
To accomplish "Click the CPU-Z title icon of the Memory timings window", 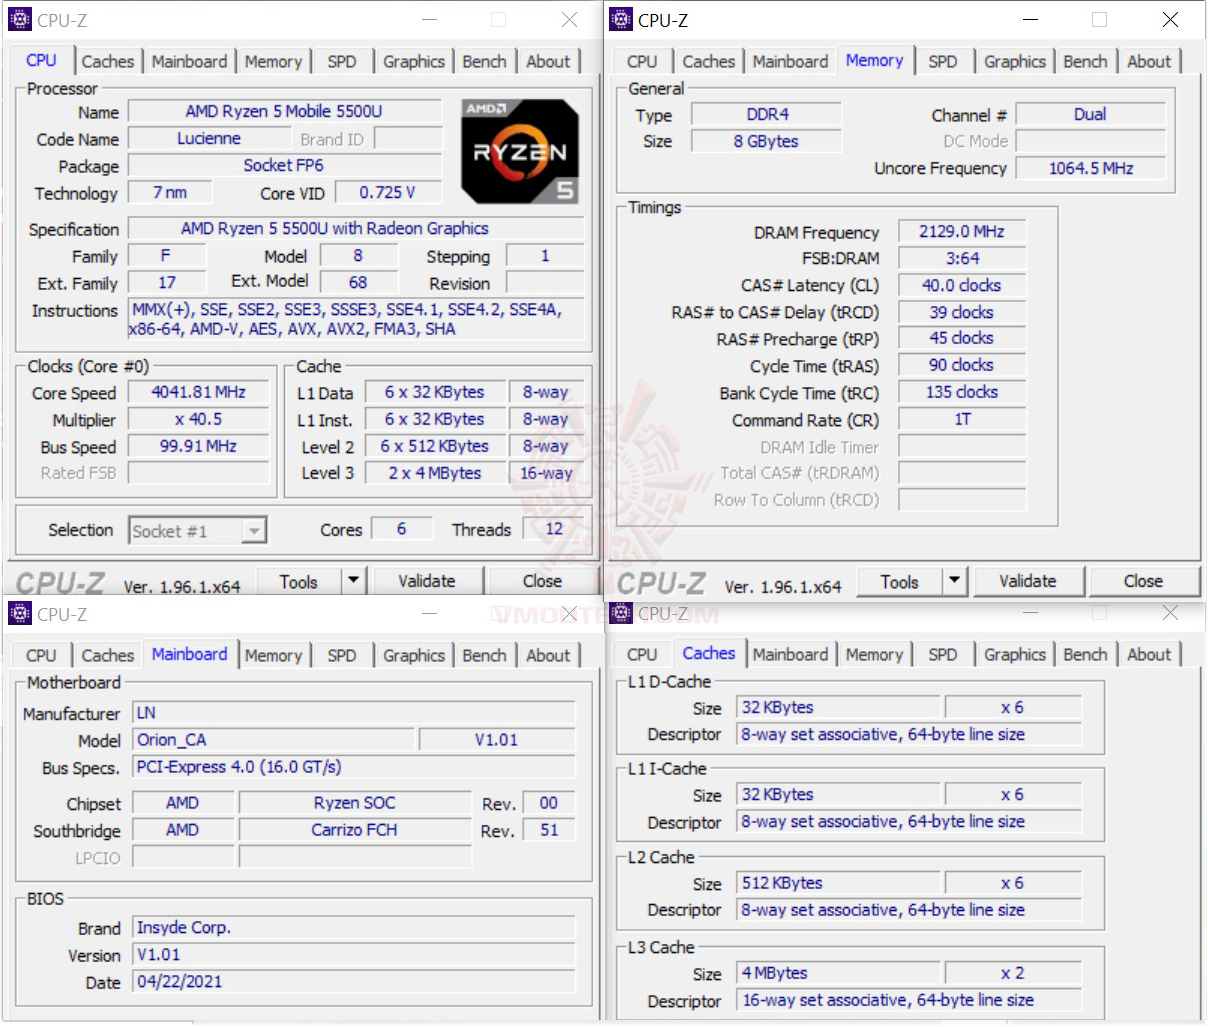I will pyautogui.click(x=621, y=19).
